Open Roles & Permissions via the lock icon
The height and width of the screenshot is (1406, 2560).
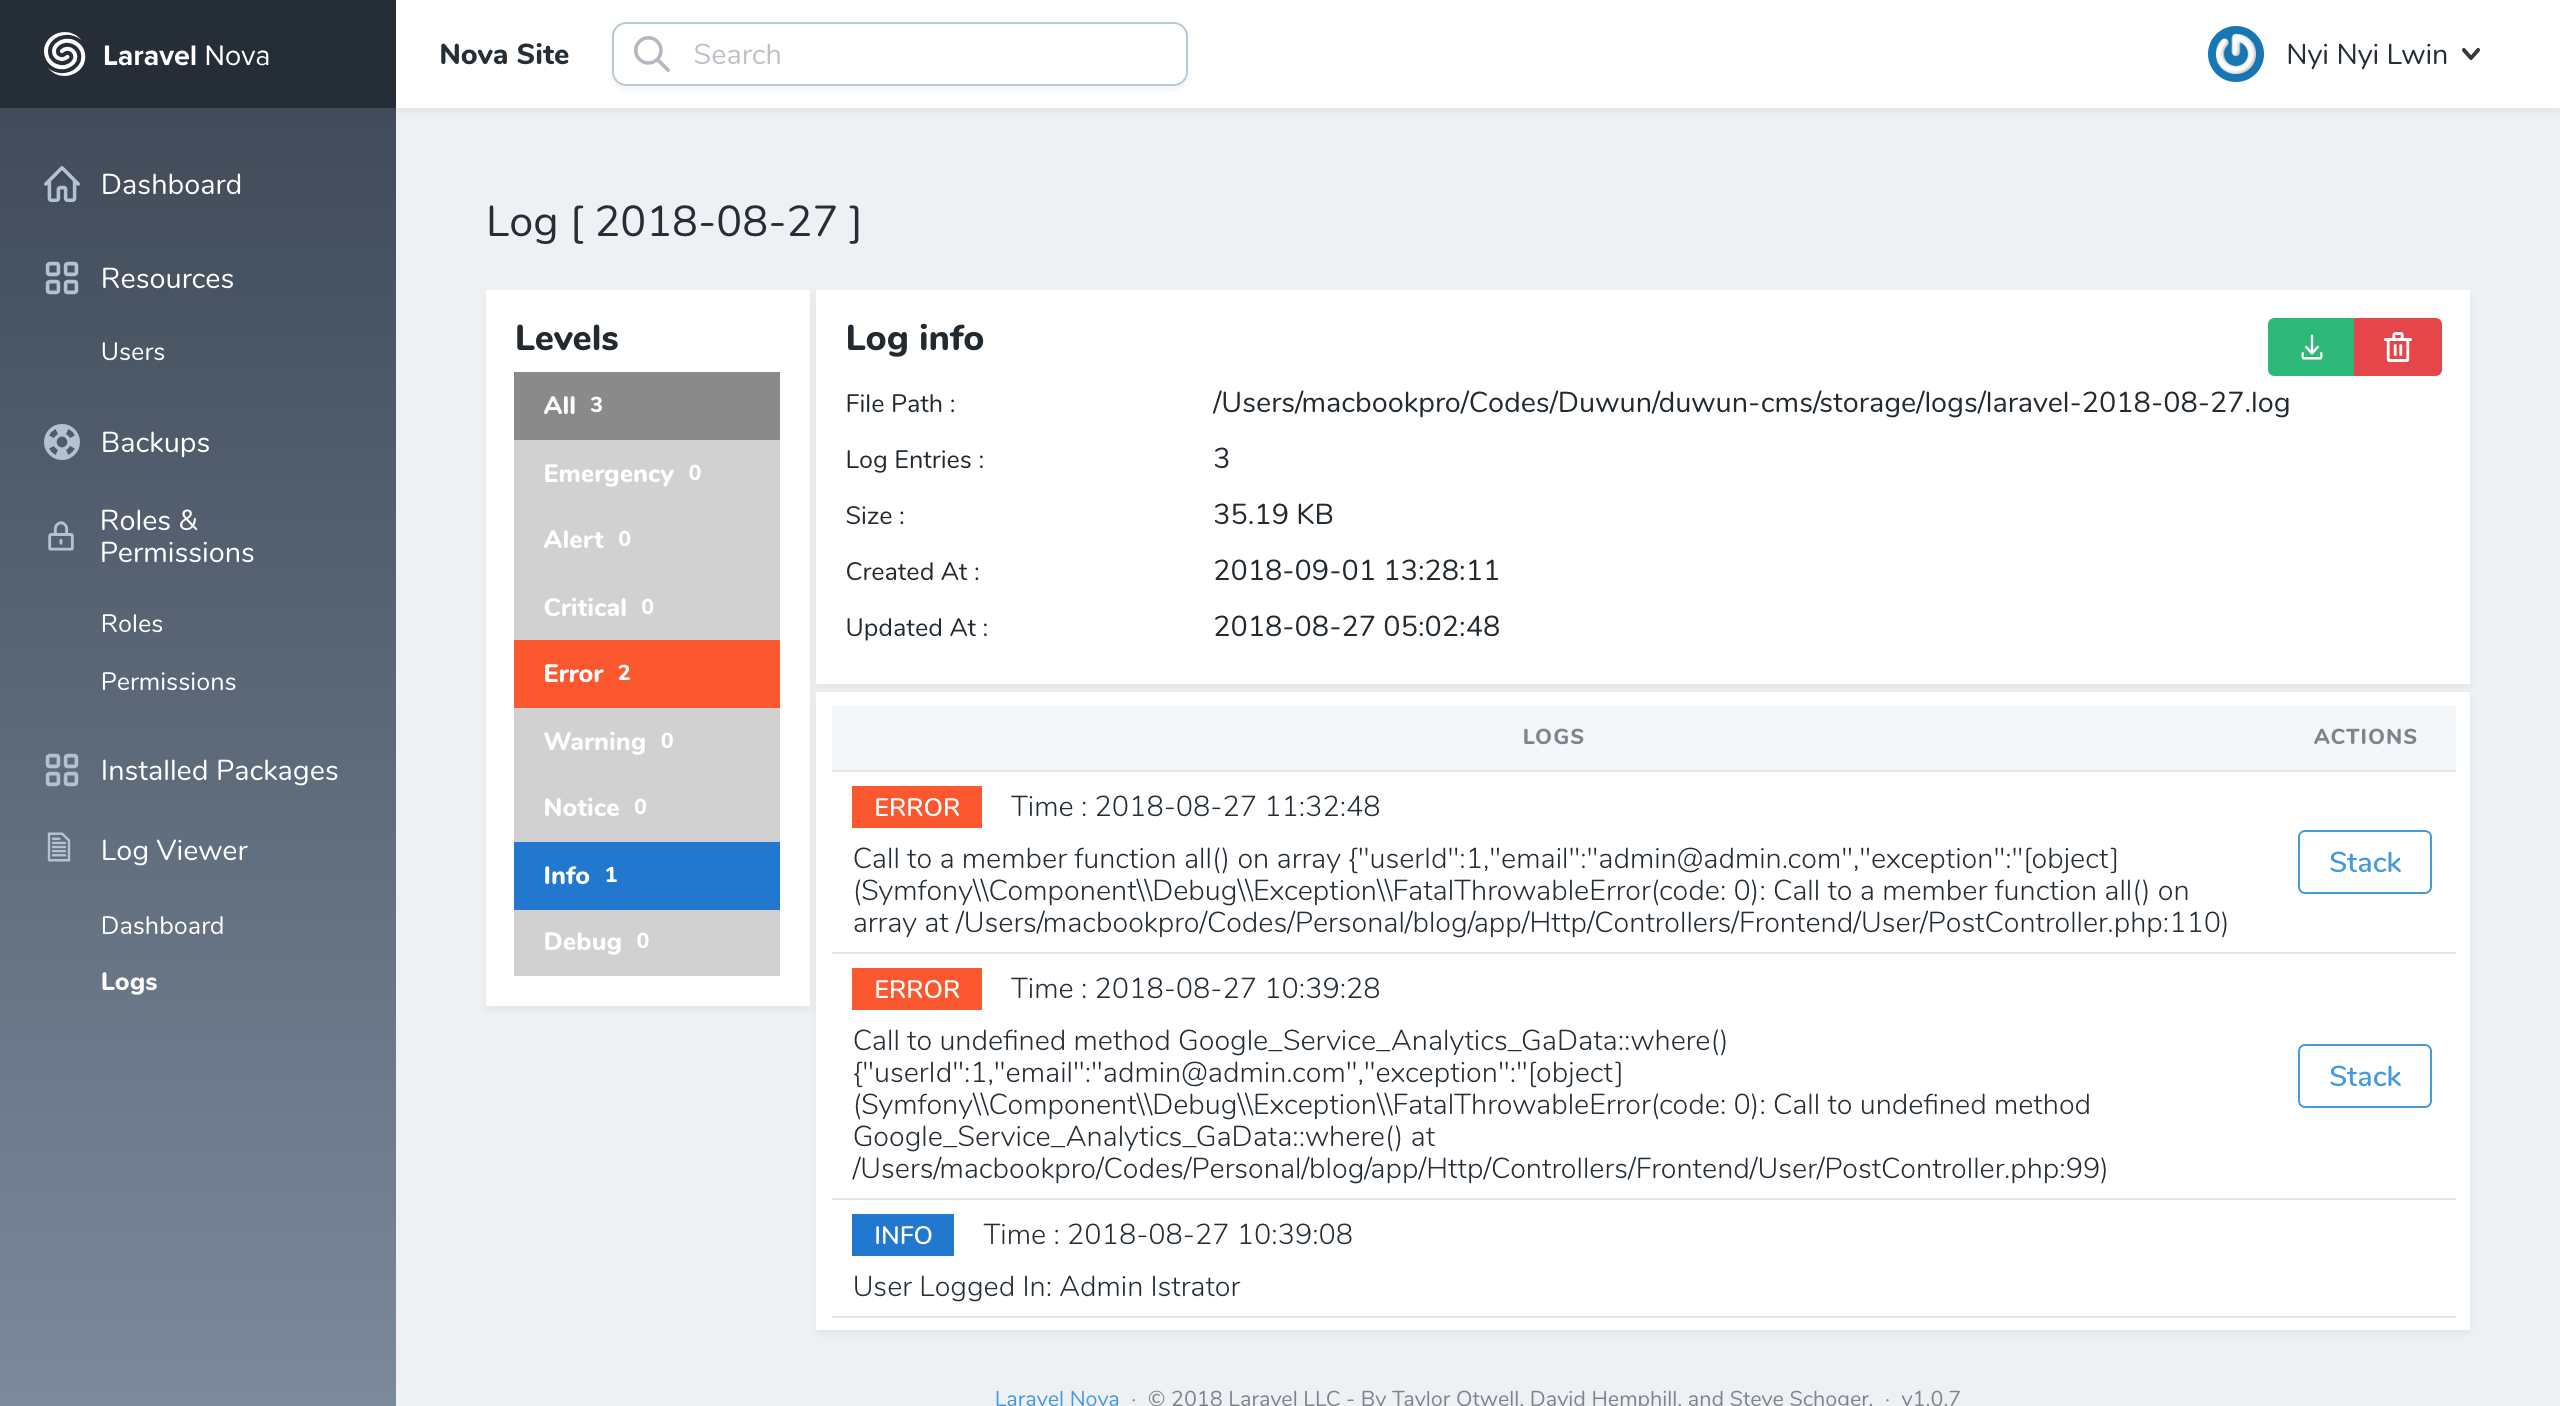(x=61, y=536)
